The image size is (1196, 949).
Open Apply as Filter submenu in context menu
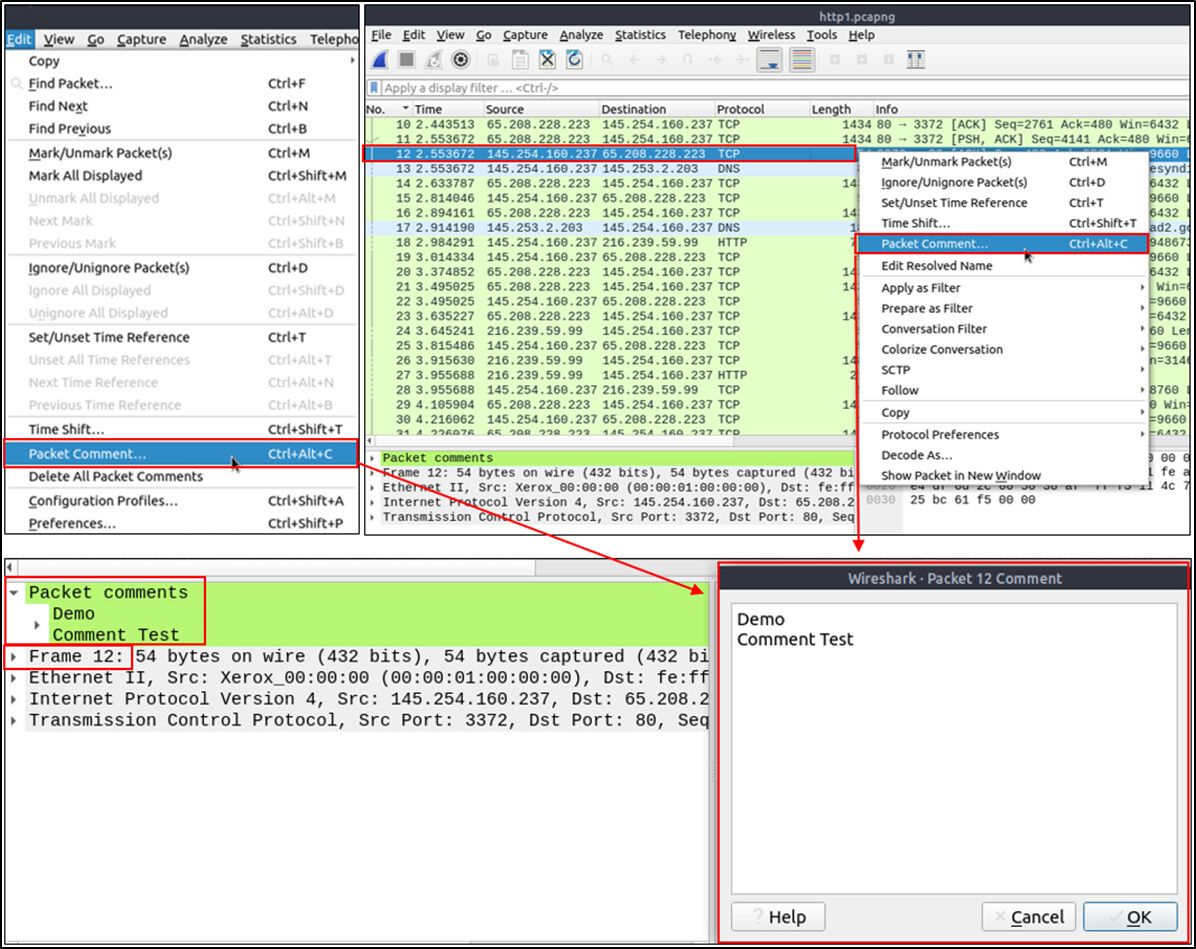point(1003,288)
